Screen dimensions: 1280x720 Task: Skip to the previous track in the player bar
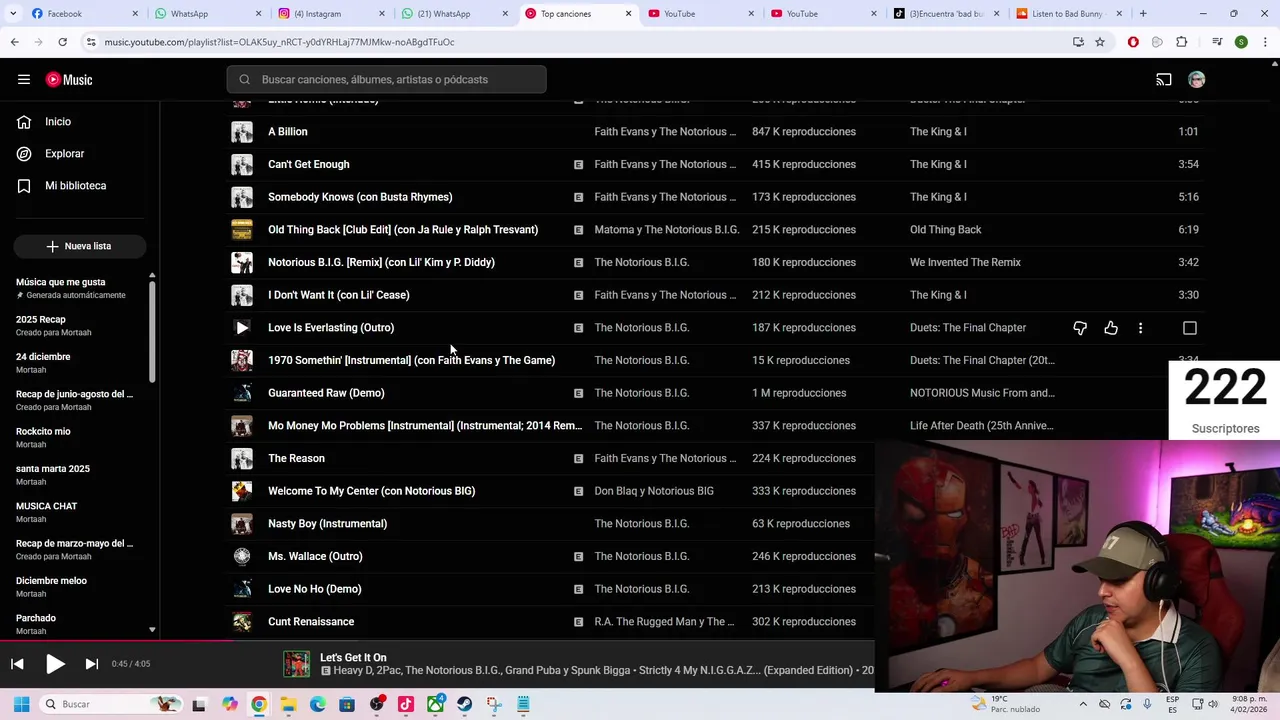17,664
